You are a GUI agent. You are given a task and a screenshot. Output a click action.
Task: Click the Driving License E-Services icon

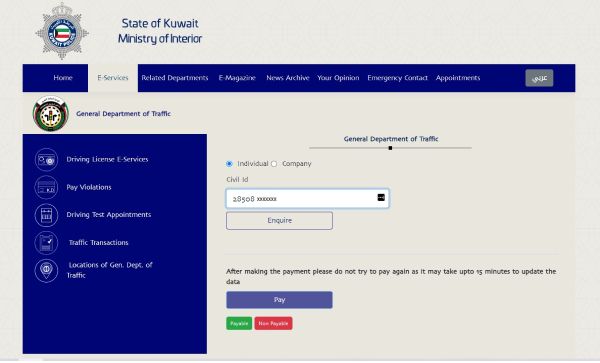[46, 160]
